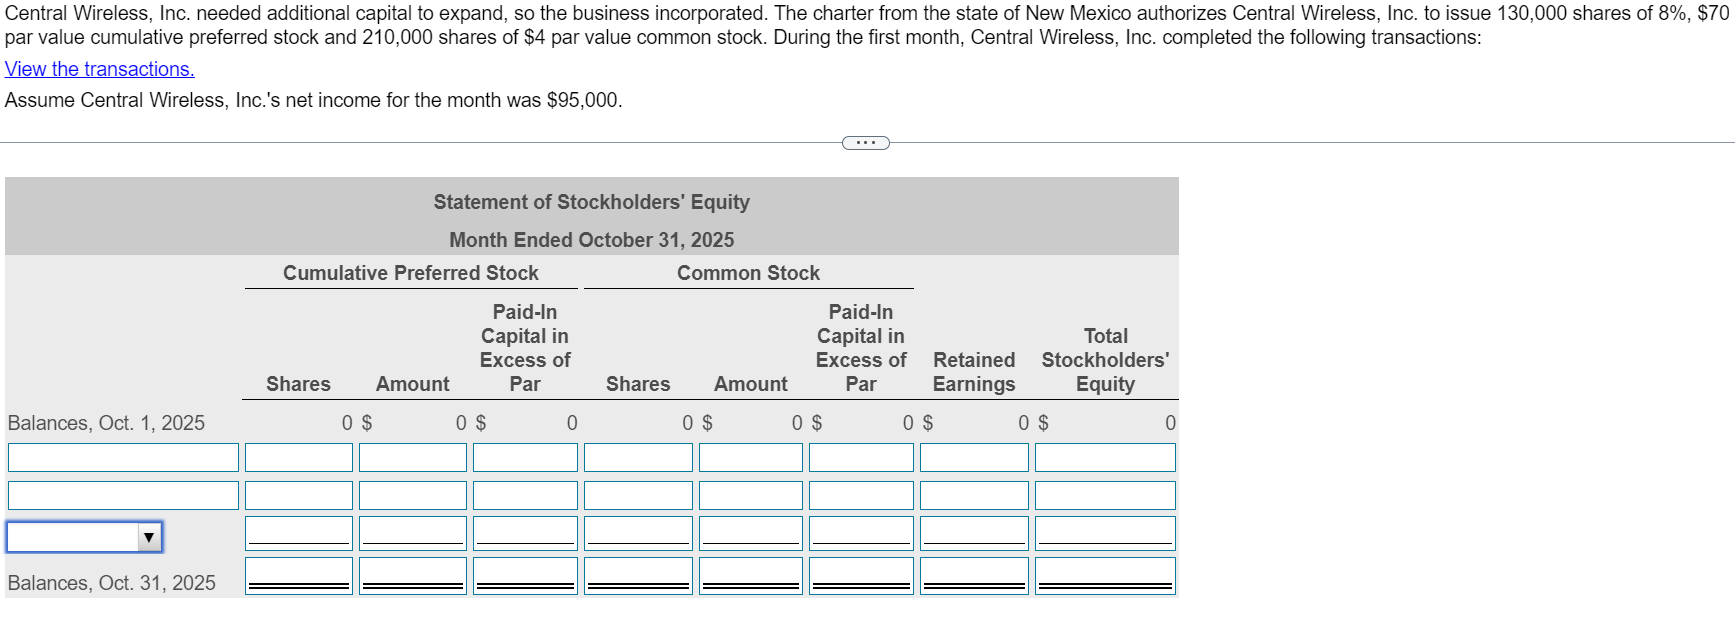Click Total Stockholders' Equity column header
Screen dimensions: 1735x619
1105,360
